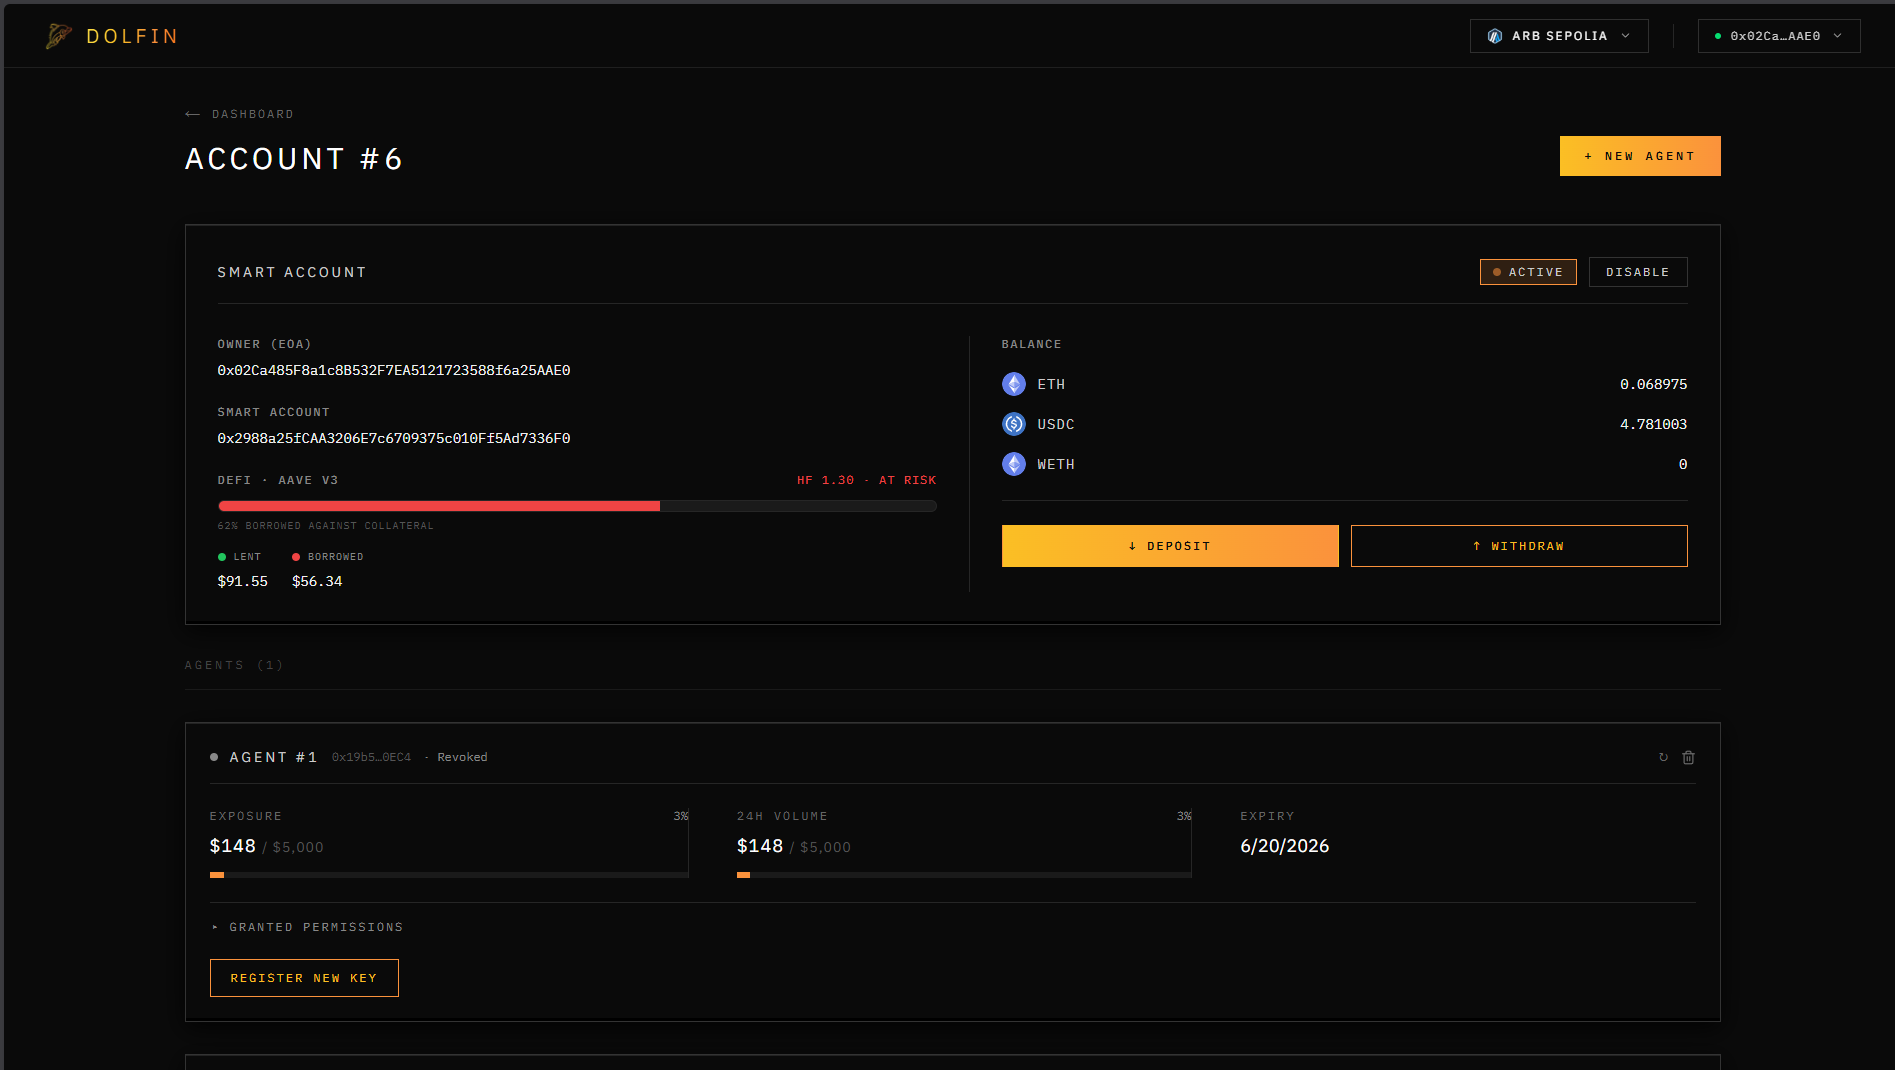Image resolution: width=1895 pixels, height=1070 pixels.
Task: Go back to Dashboard link
Action: click(253, 114)
